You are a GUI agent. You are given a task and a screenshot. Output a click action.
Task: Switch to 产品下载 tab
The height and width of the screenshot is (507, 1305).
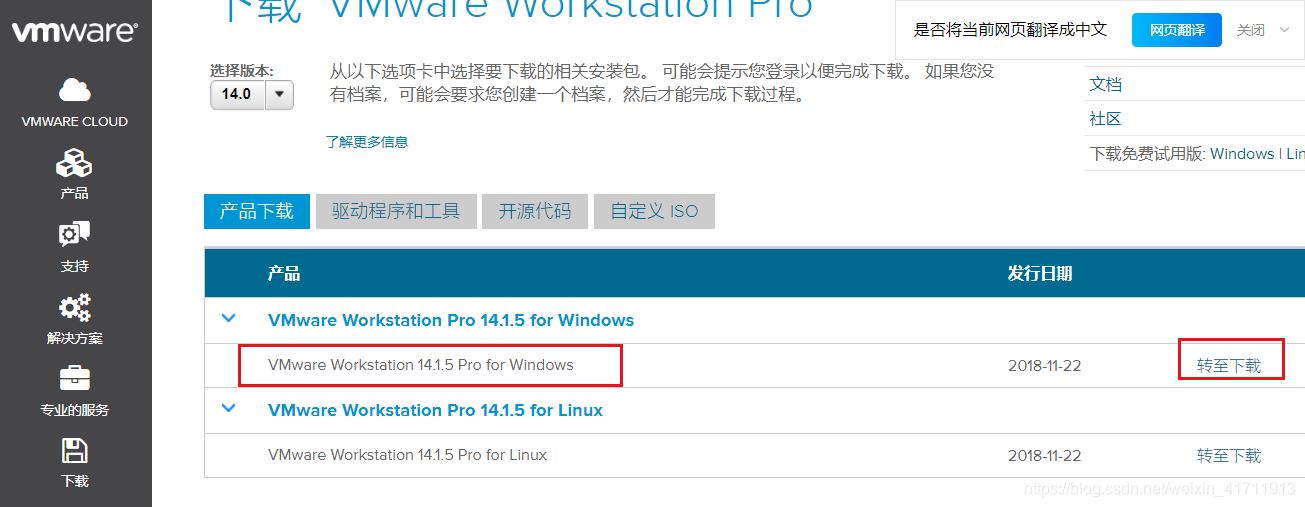coord(257,211)
